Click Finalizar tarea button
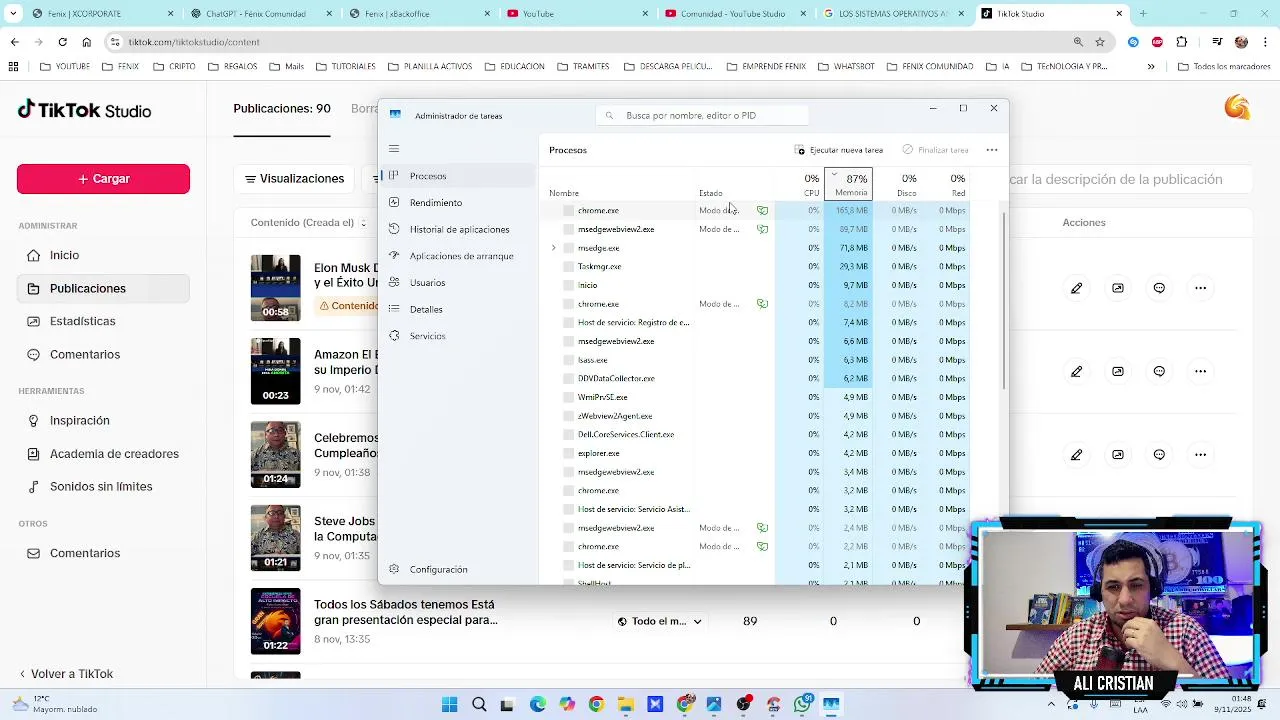The image size is (1280, 720). click(935, 150)
